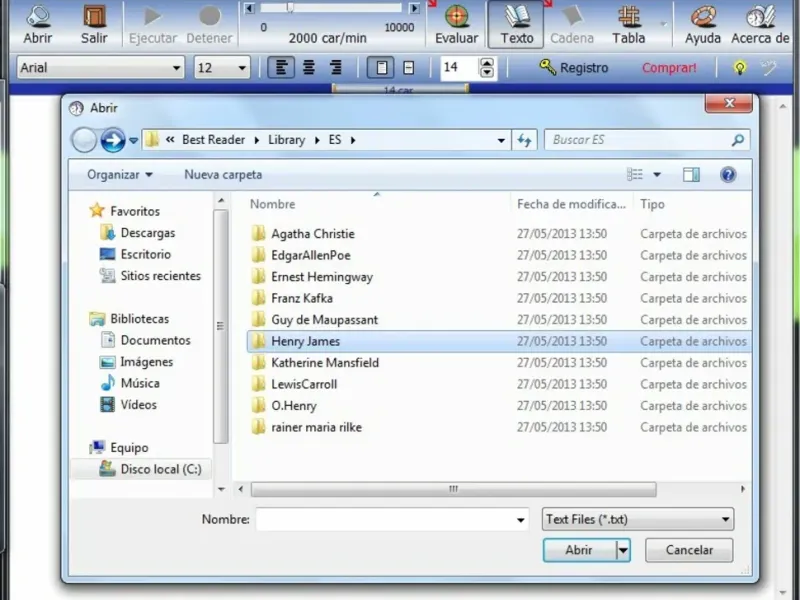Toggle the single-line view icon
Viewport: 800px width, 600px height.
(x=409, y=67)
